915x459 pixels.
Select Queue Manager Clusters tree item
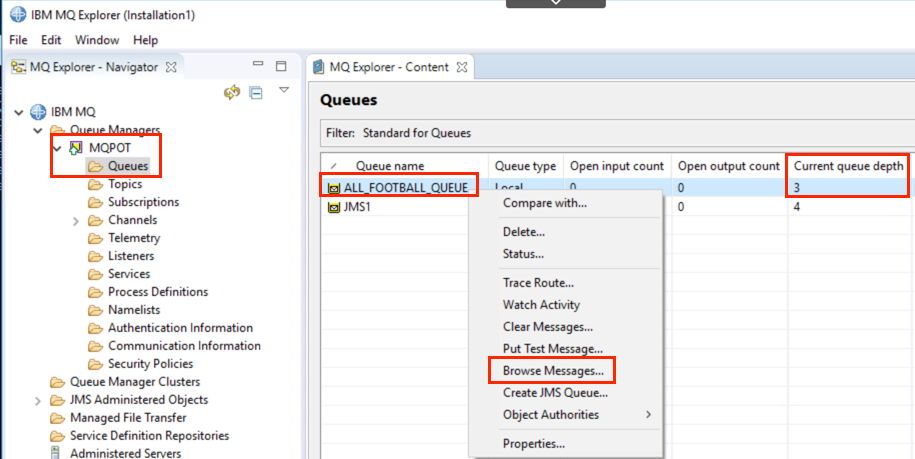tap(135, 383)
